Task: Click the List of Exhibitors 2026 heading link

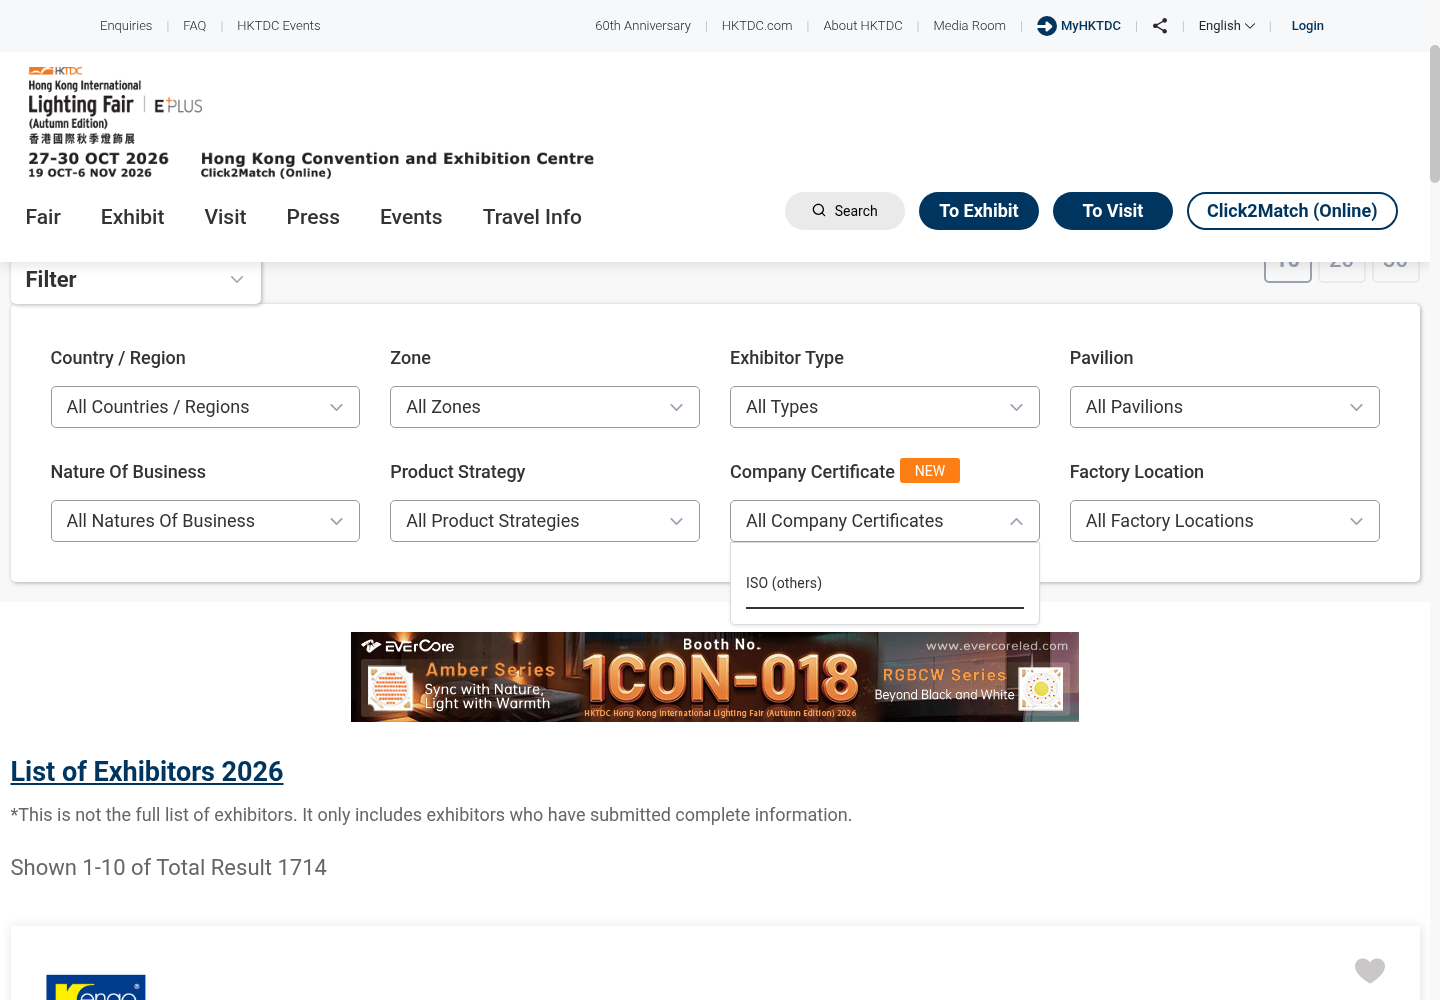Action: [x=147, y=772]
